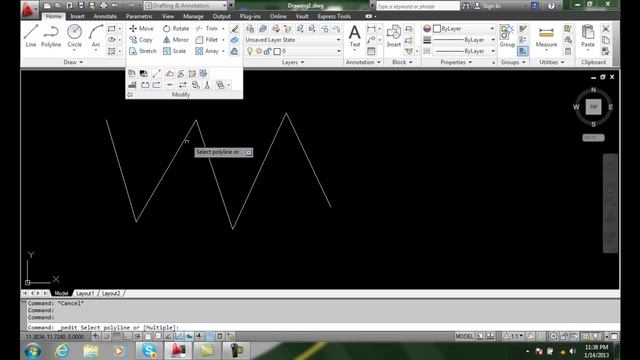Expand the Annotation panel
The width and height of the screenshot is (640, 360).
click(x=363, y=62)
